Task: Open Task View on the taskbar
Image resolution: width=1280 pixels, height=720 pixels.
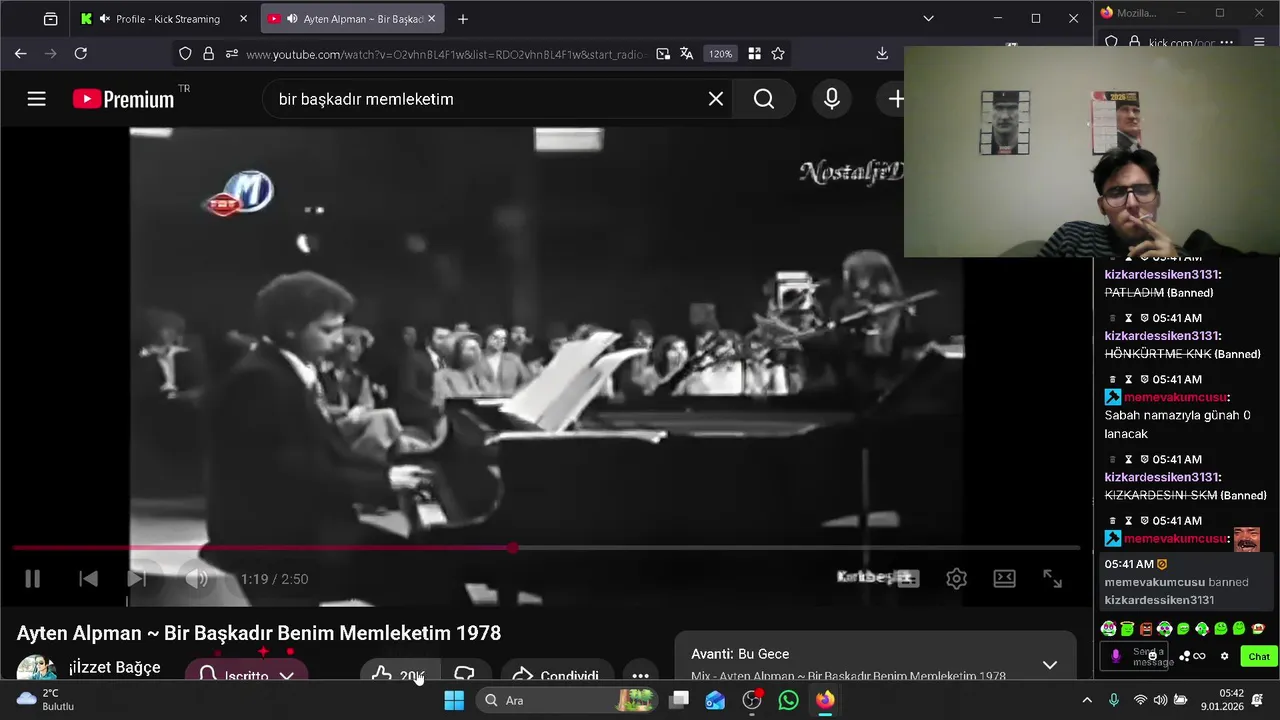Action: [680, 700]
